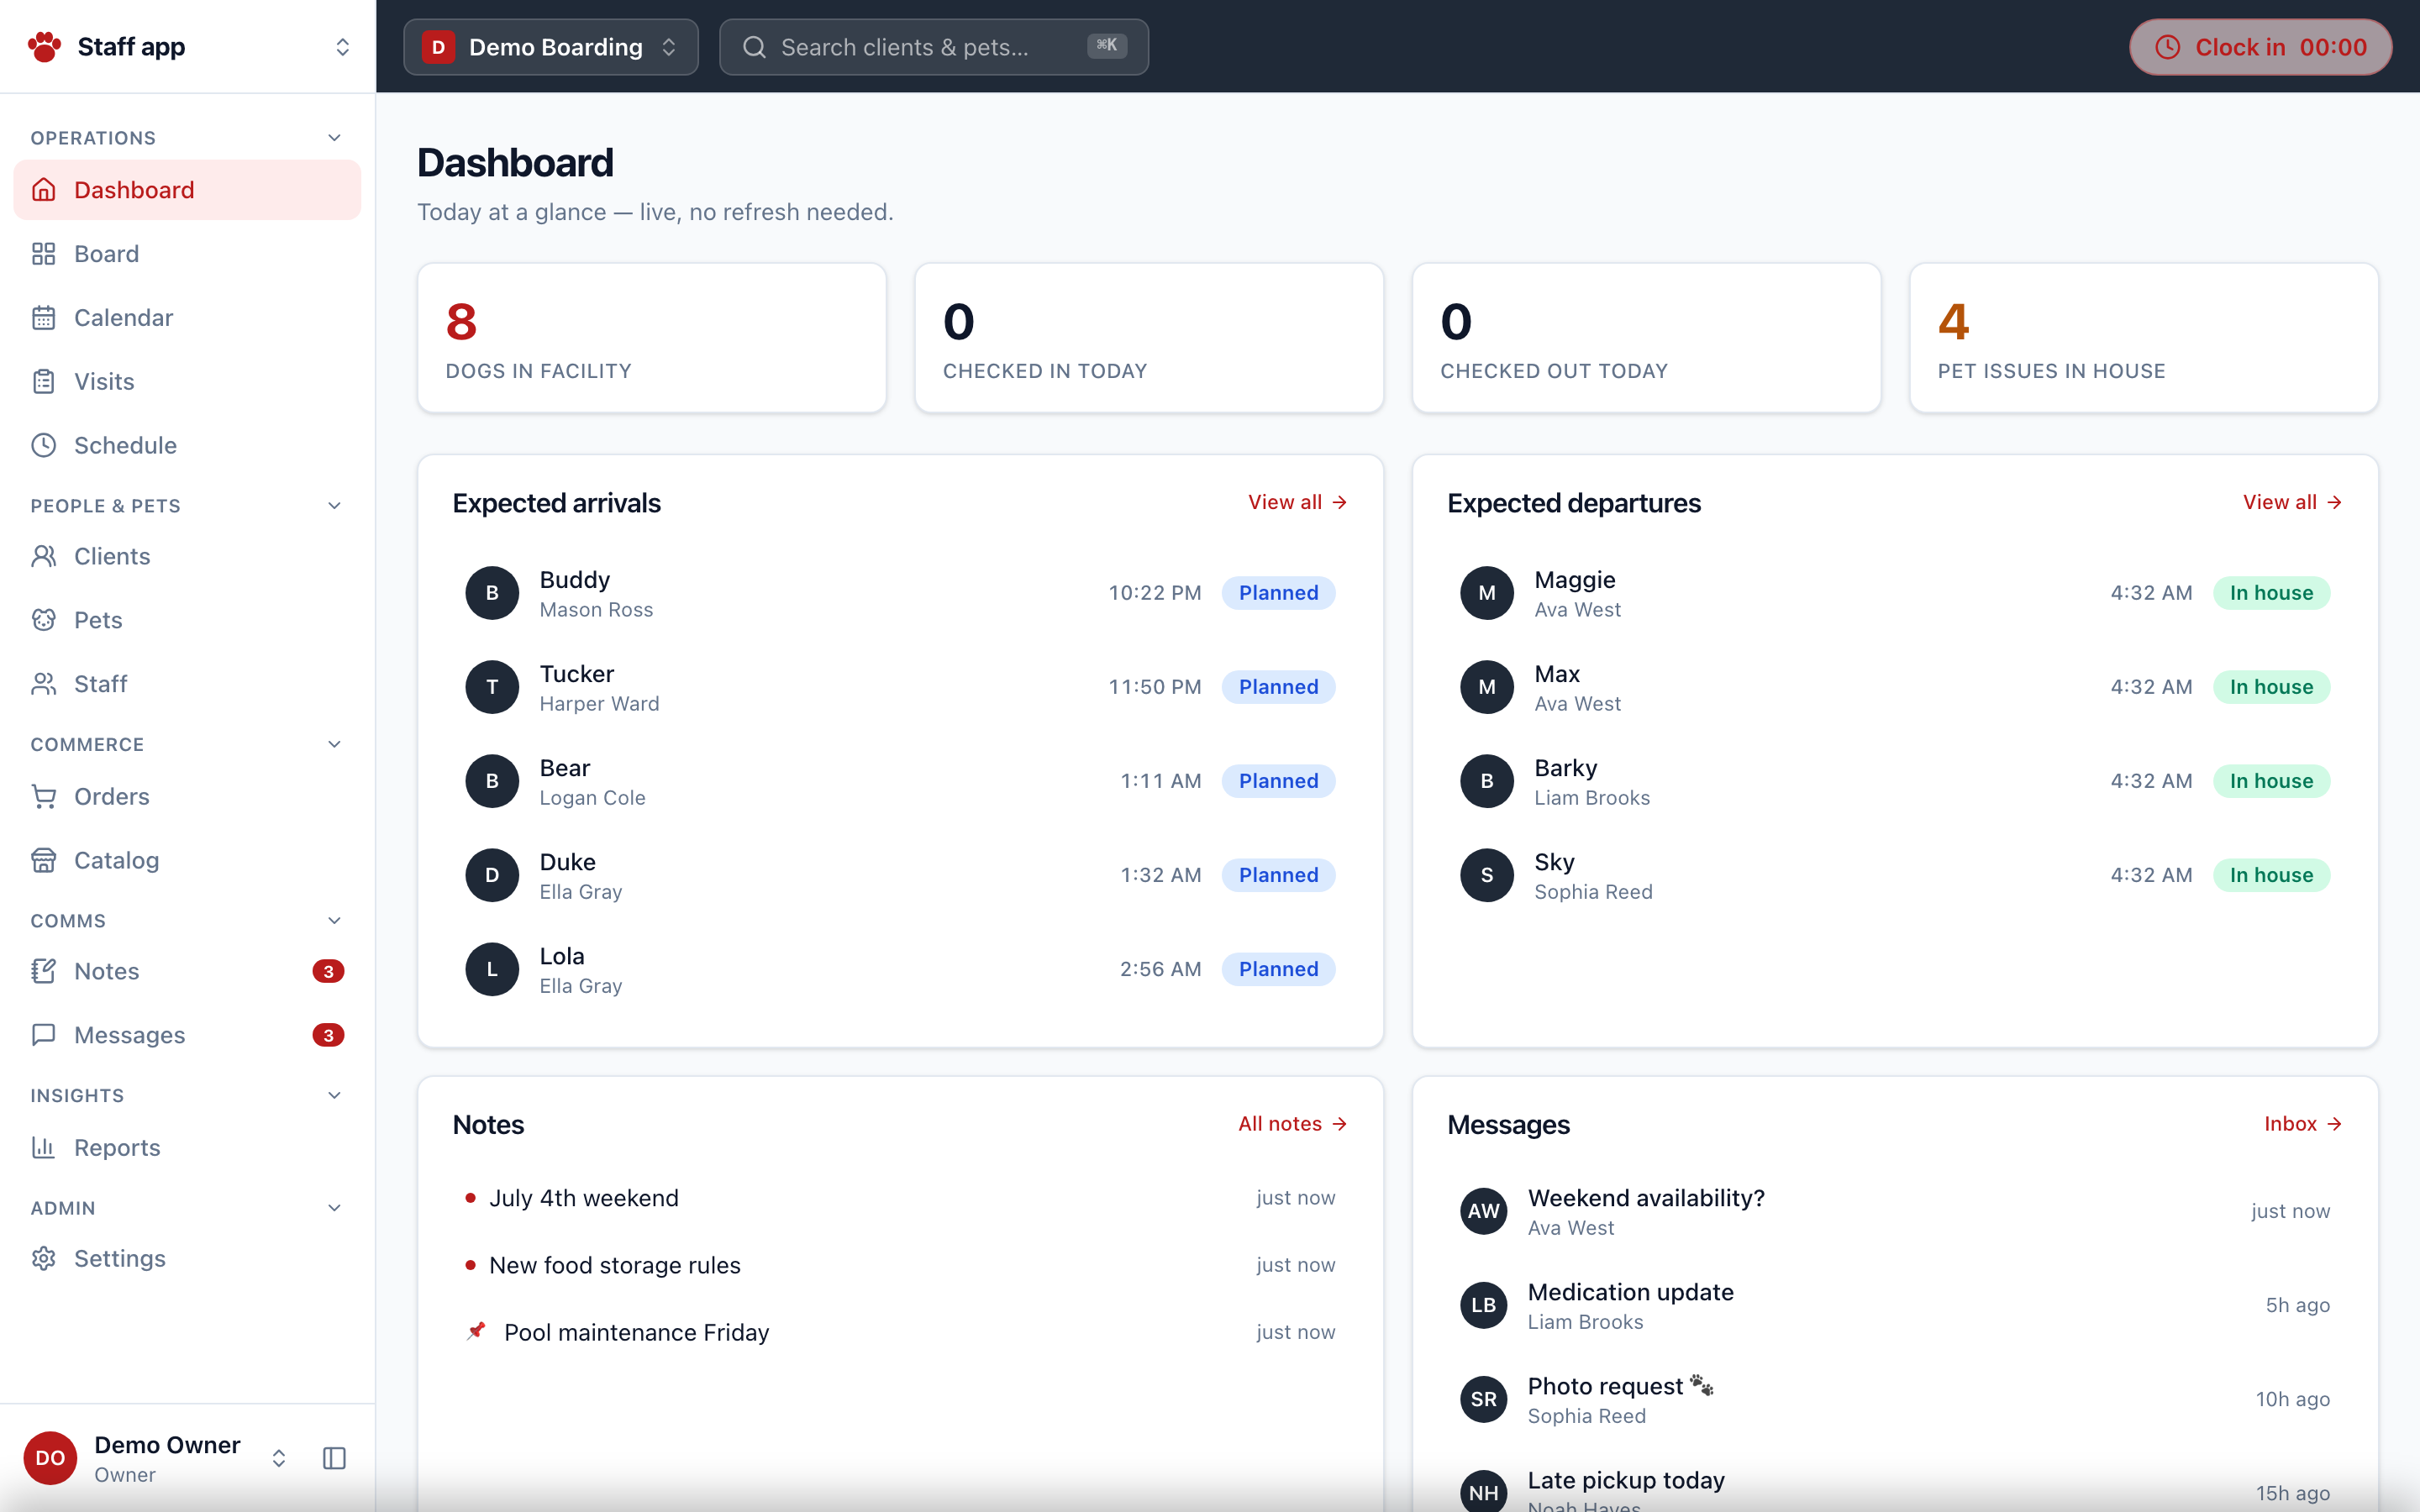Click Buddy's B avatar circle

pos(492,593)
